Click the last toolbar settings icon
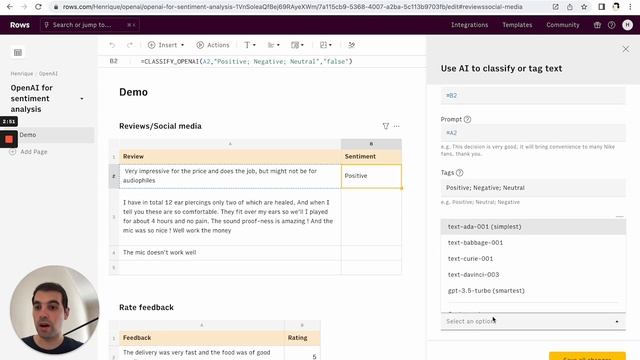 click(351, 45)
